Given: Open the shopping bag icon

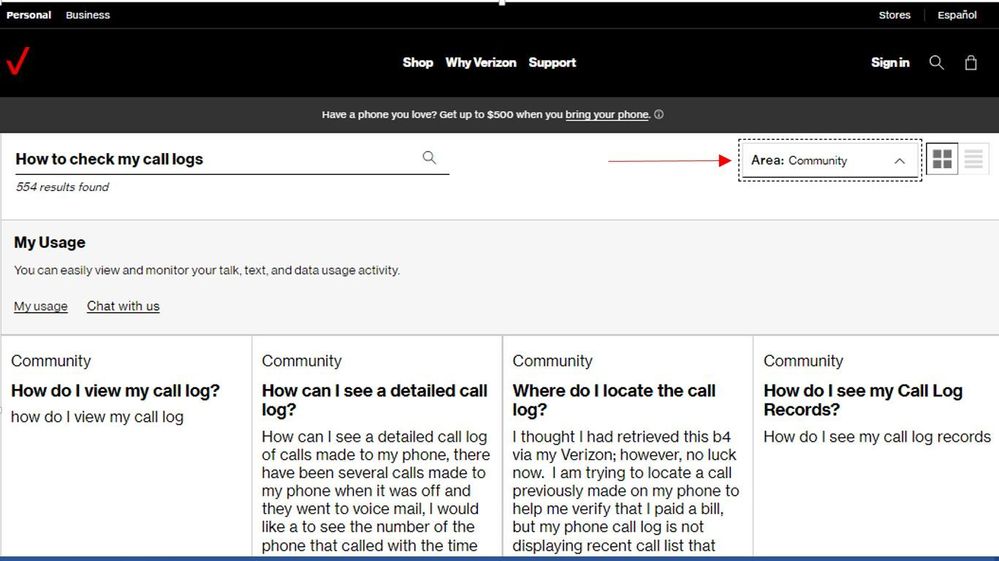Looking at the screenshot, I should pos(970,62).
